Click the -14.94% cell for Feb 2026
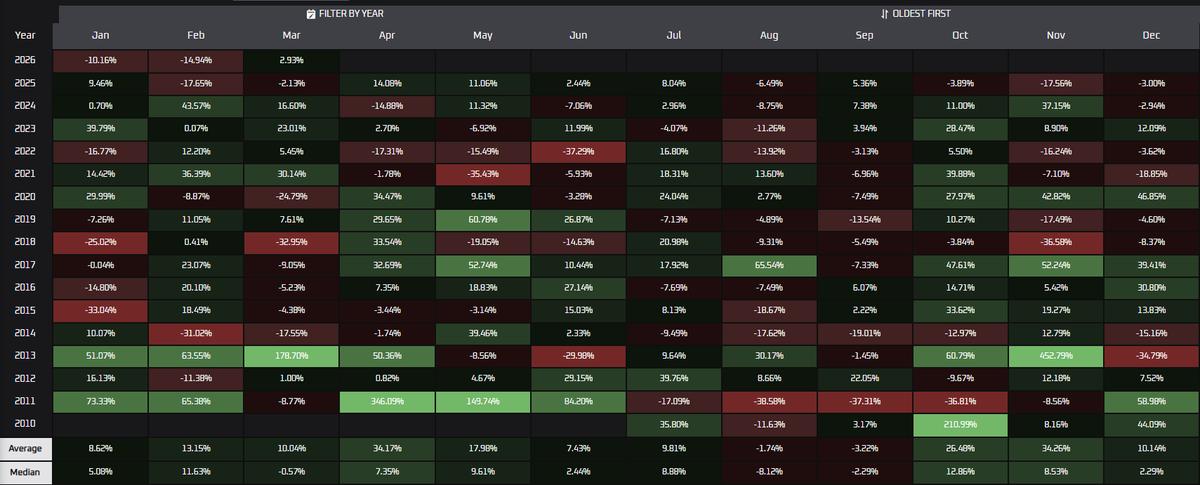 tap(194, 61)
